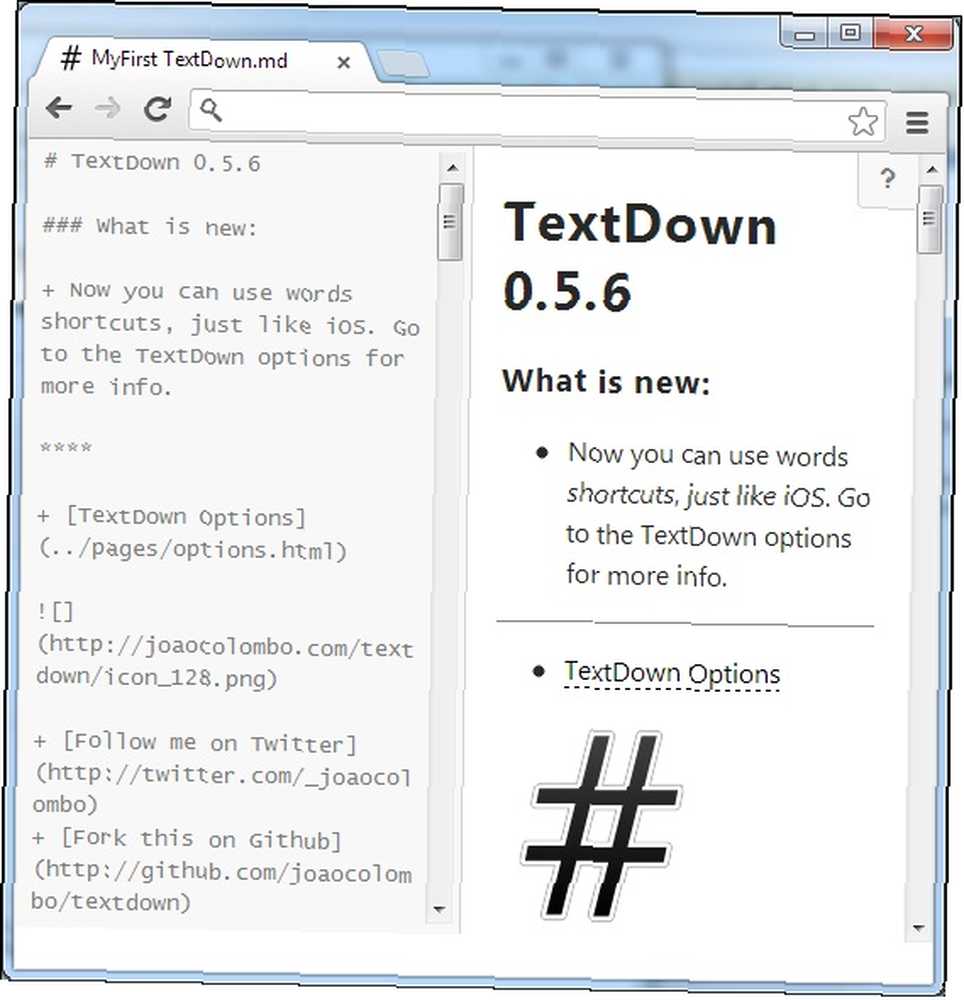964x1000 pixels.
Task: Click the 'What is new:' preview heading
Action: click(x=606, y=381)
